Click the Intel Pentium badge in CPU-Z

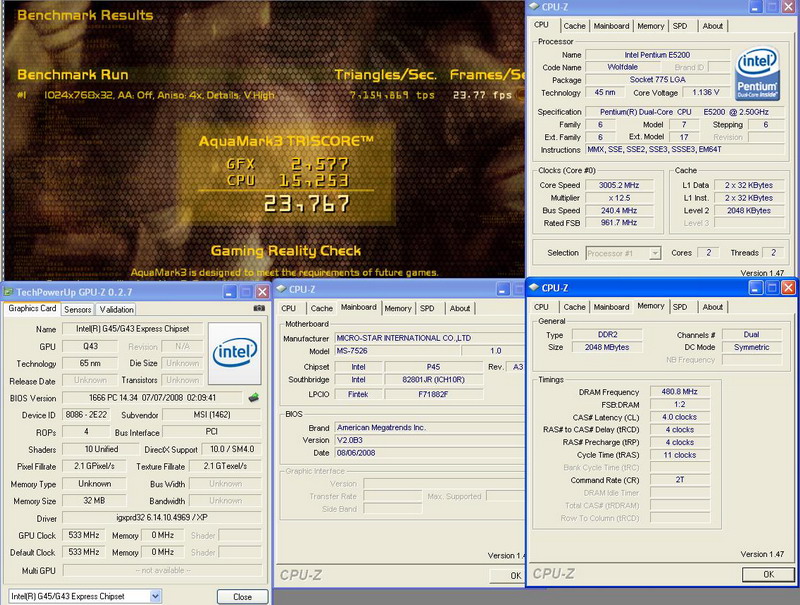click(757, 73)
